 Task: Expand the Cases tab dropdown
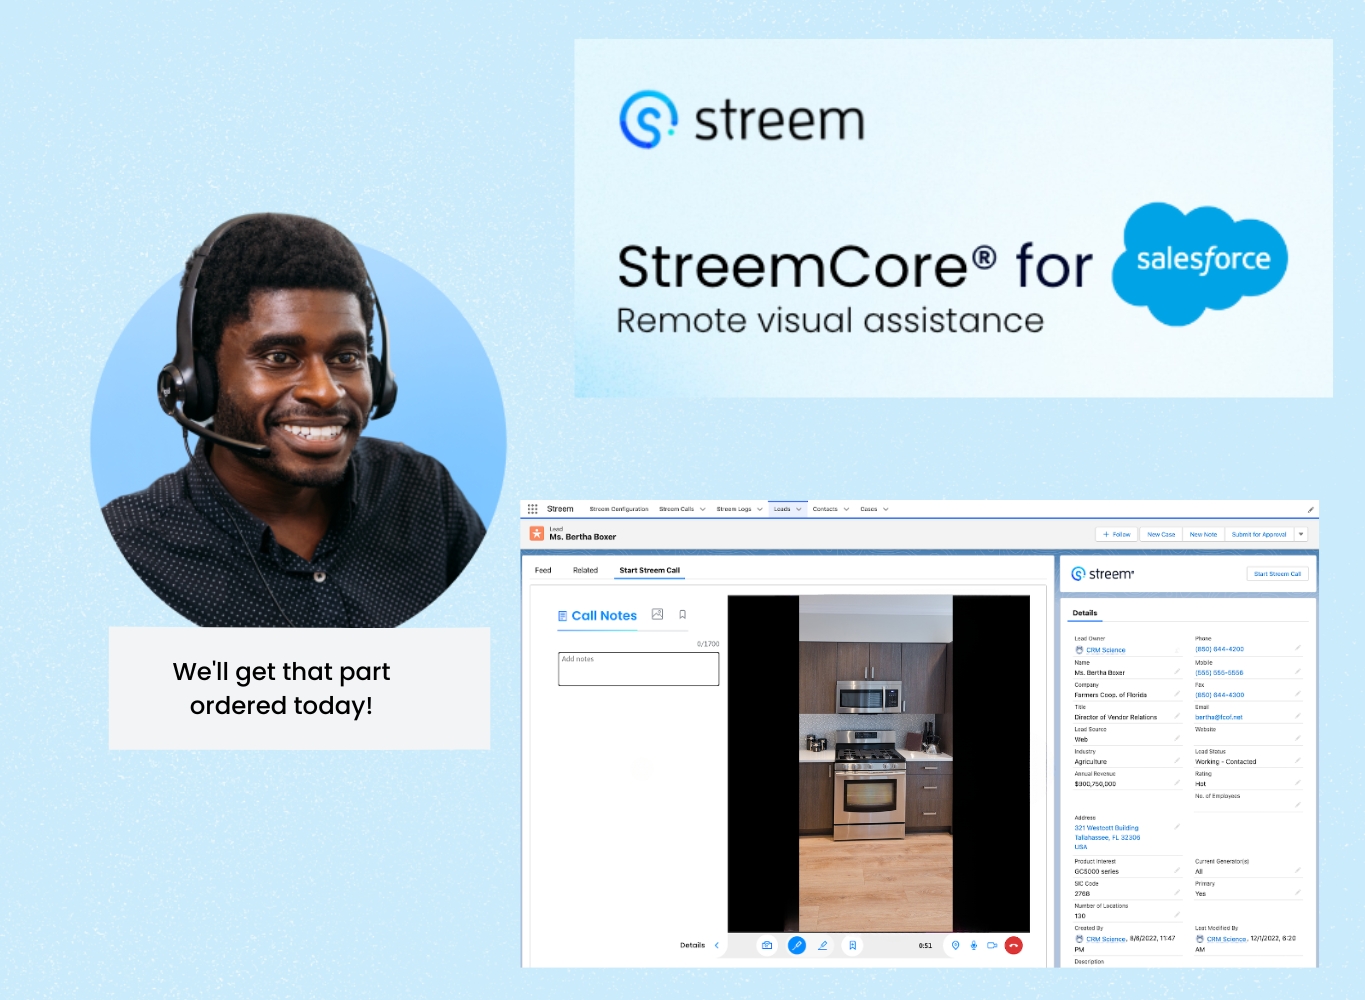[x=886, y=509]
